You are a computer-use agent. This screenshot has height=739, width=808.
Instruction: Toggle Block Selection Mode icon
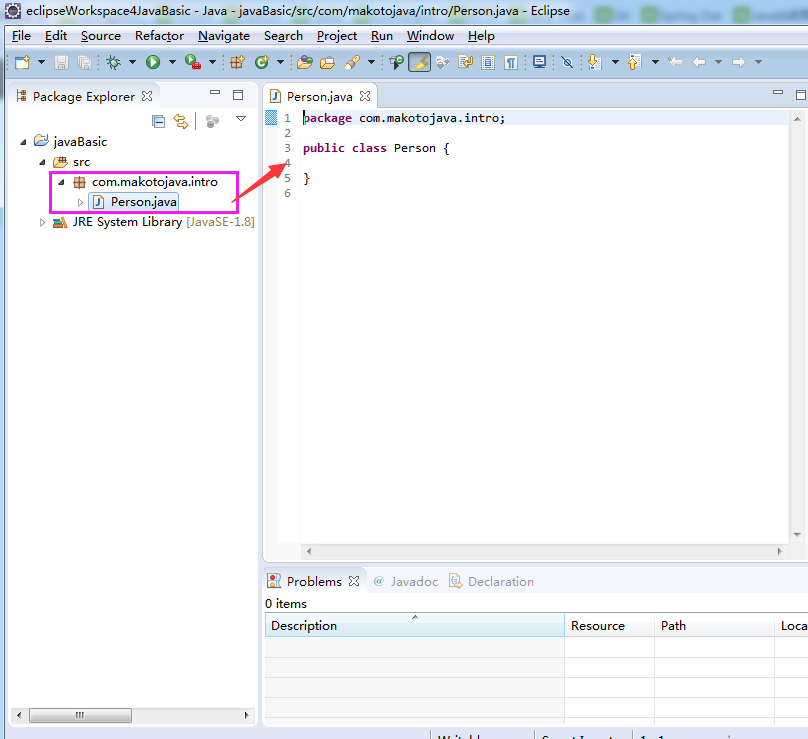(x=488, y=62)
